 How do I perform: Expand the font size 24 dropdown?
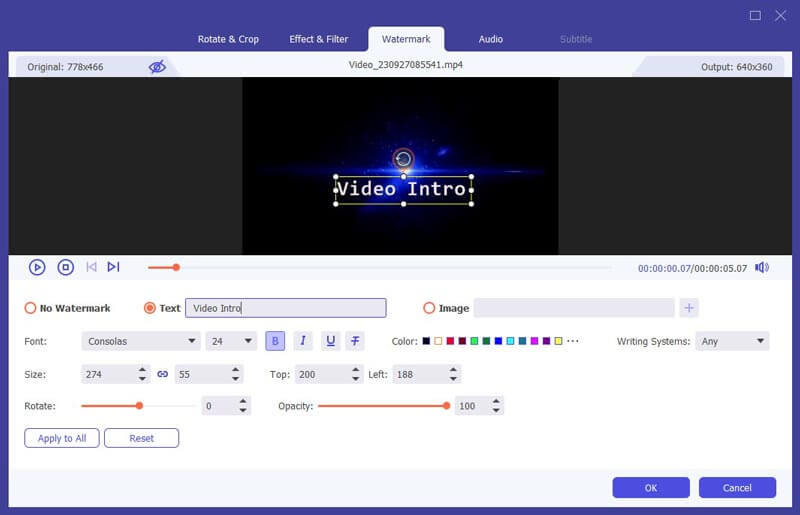(232, 341)
